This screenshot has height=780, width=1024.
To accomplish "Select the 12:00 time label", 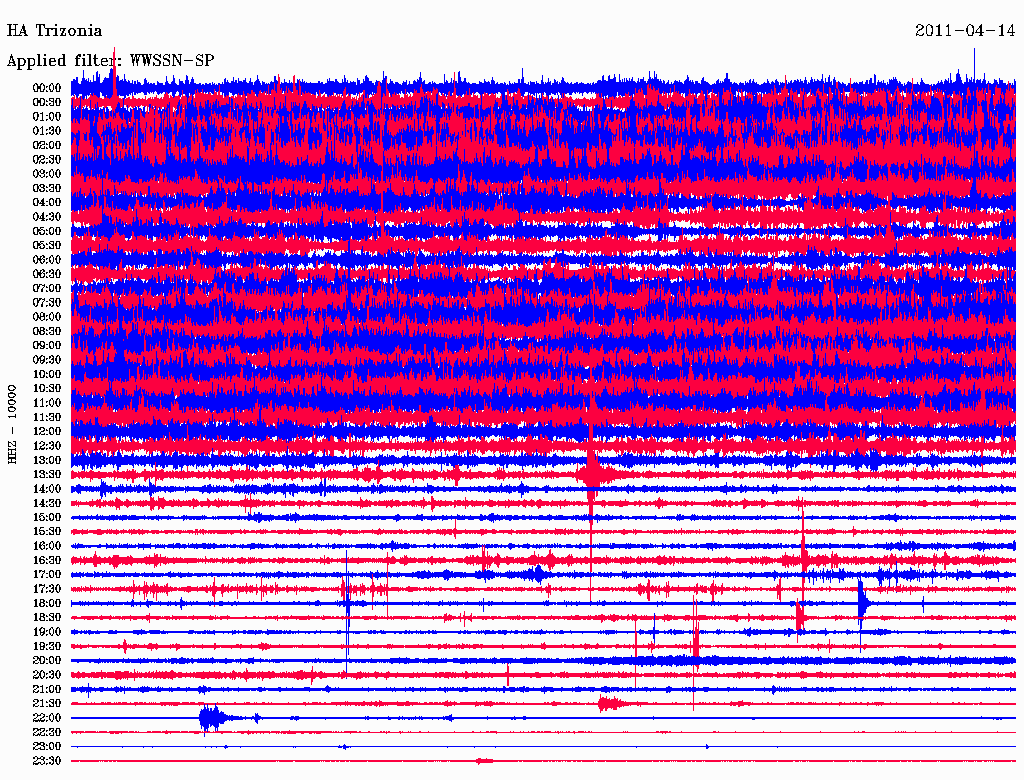I will [x=47, y=431].
